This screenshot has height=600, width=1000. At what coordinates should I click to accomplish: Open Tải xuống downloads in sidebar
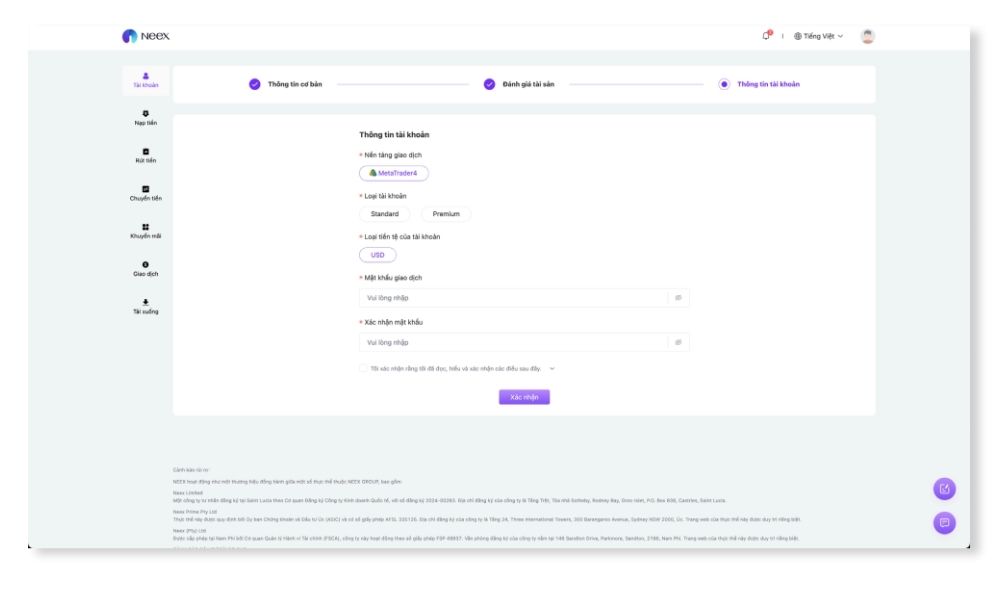146,306
